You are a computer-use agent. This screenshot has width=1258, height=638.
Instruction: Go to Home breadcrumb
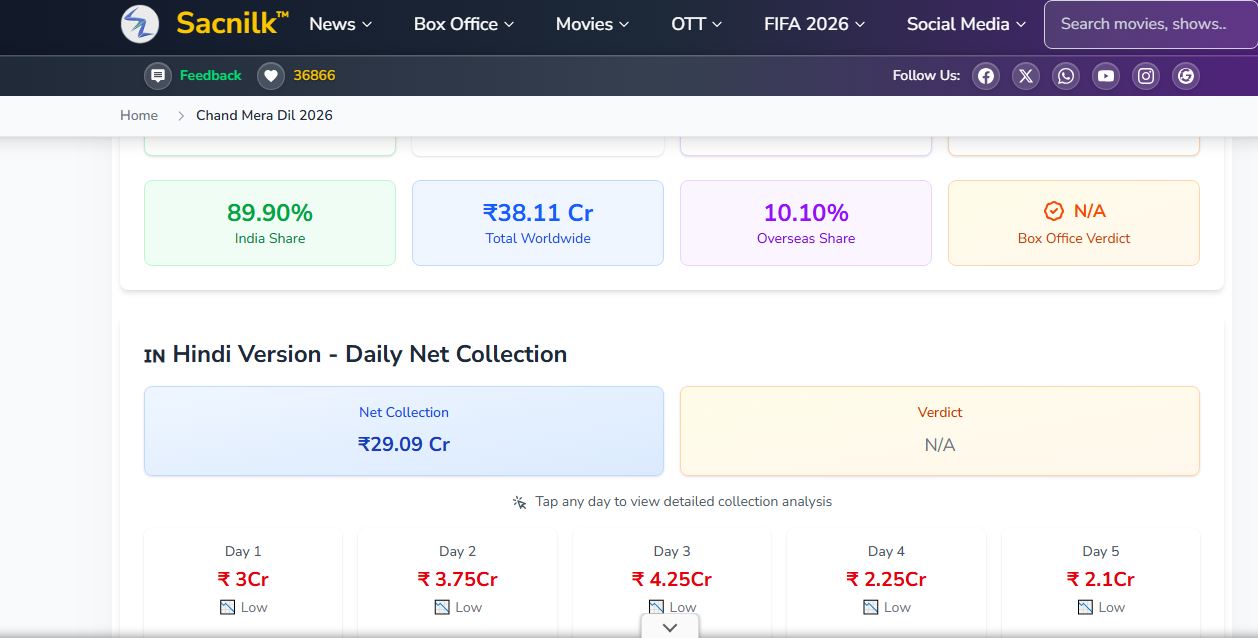(139, 115)
